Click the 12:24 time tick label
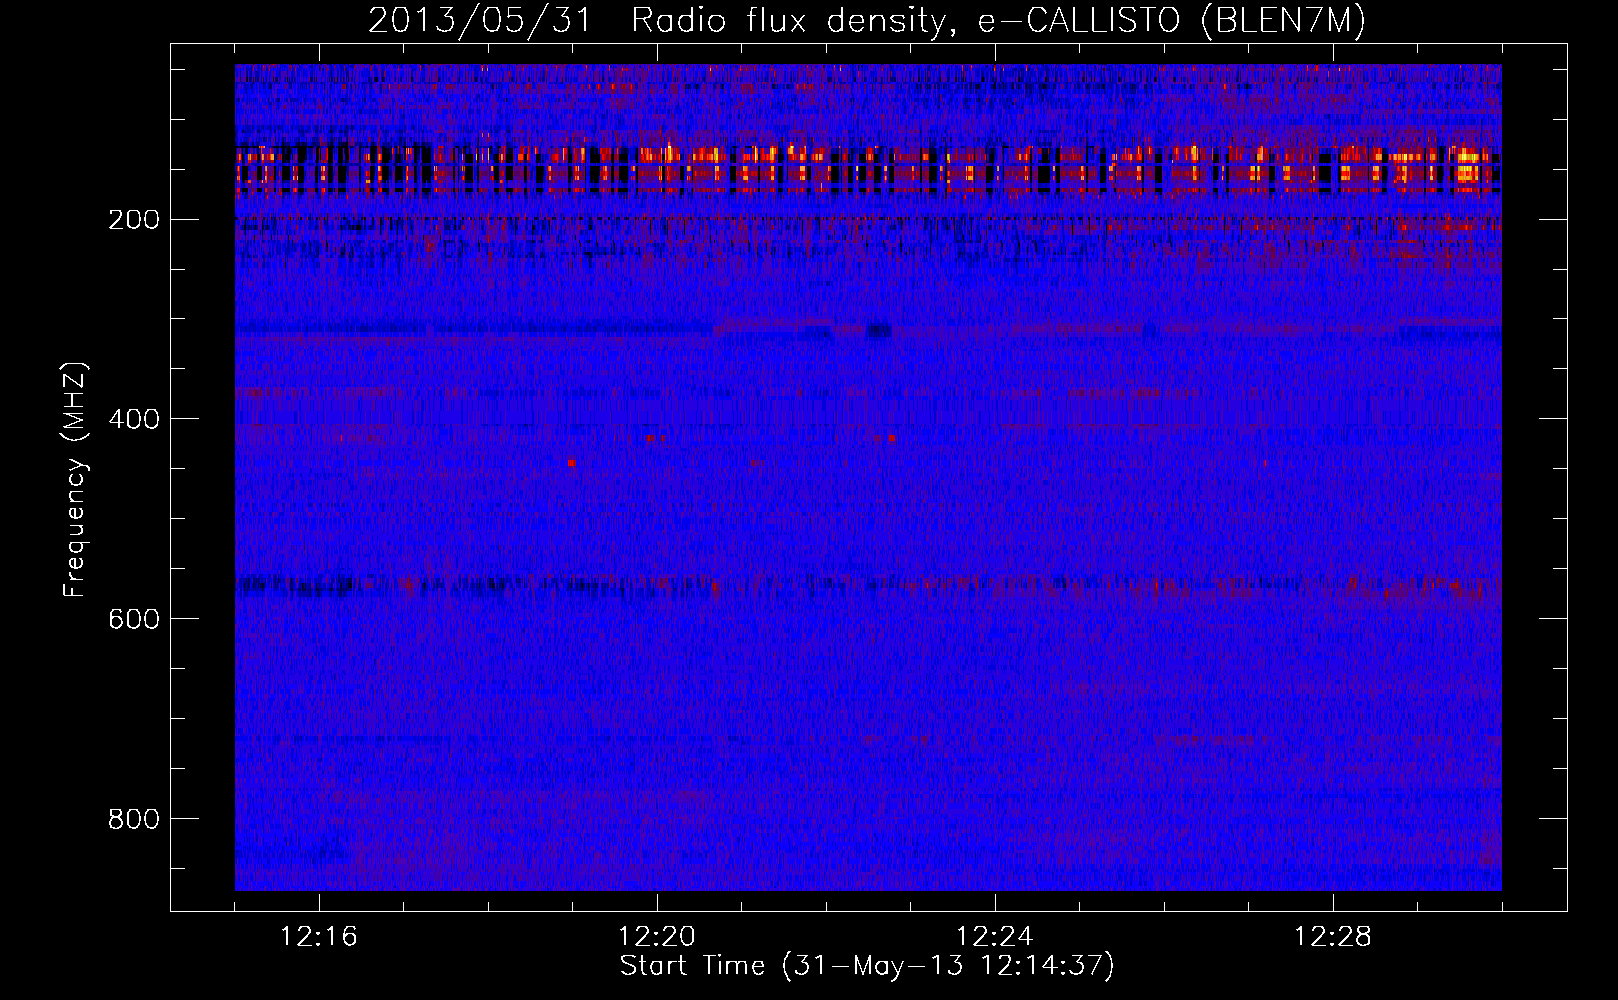 click(x=995, y=937)
